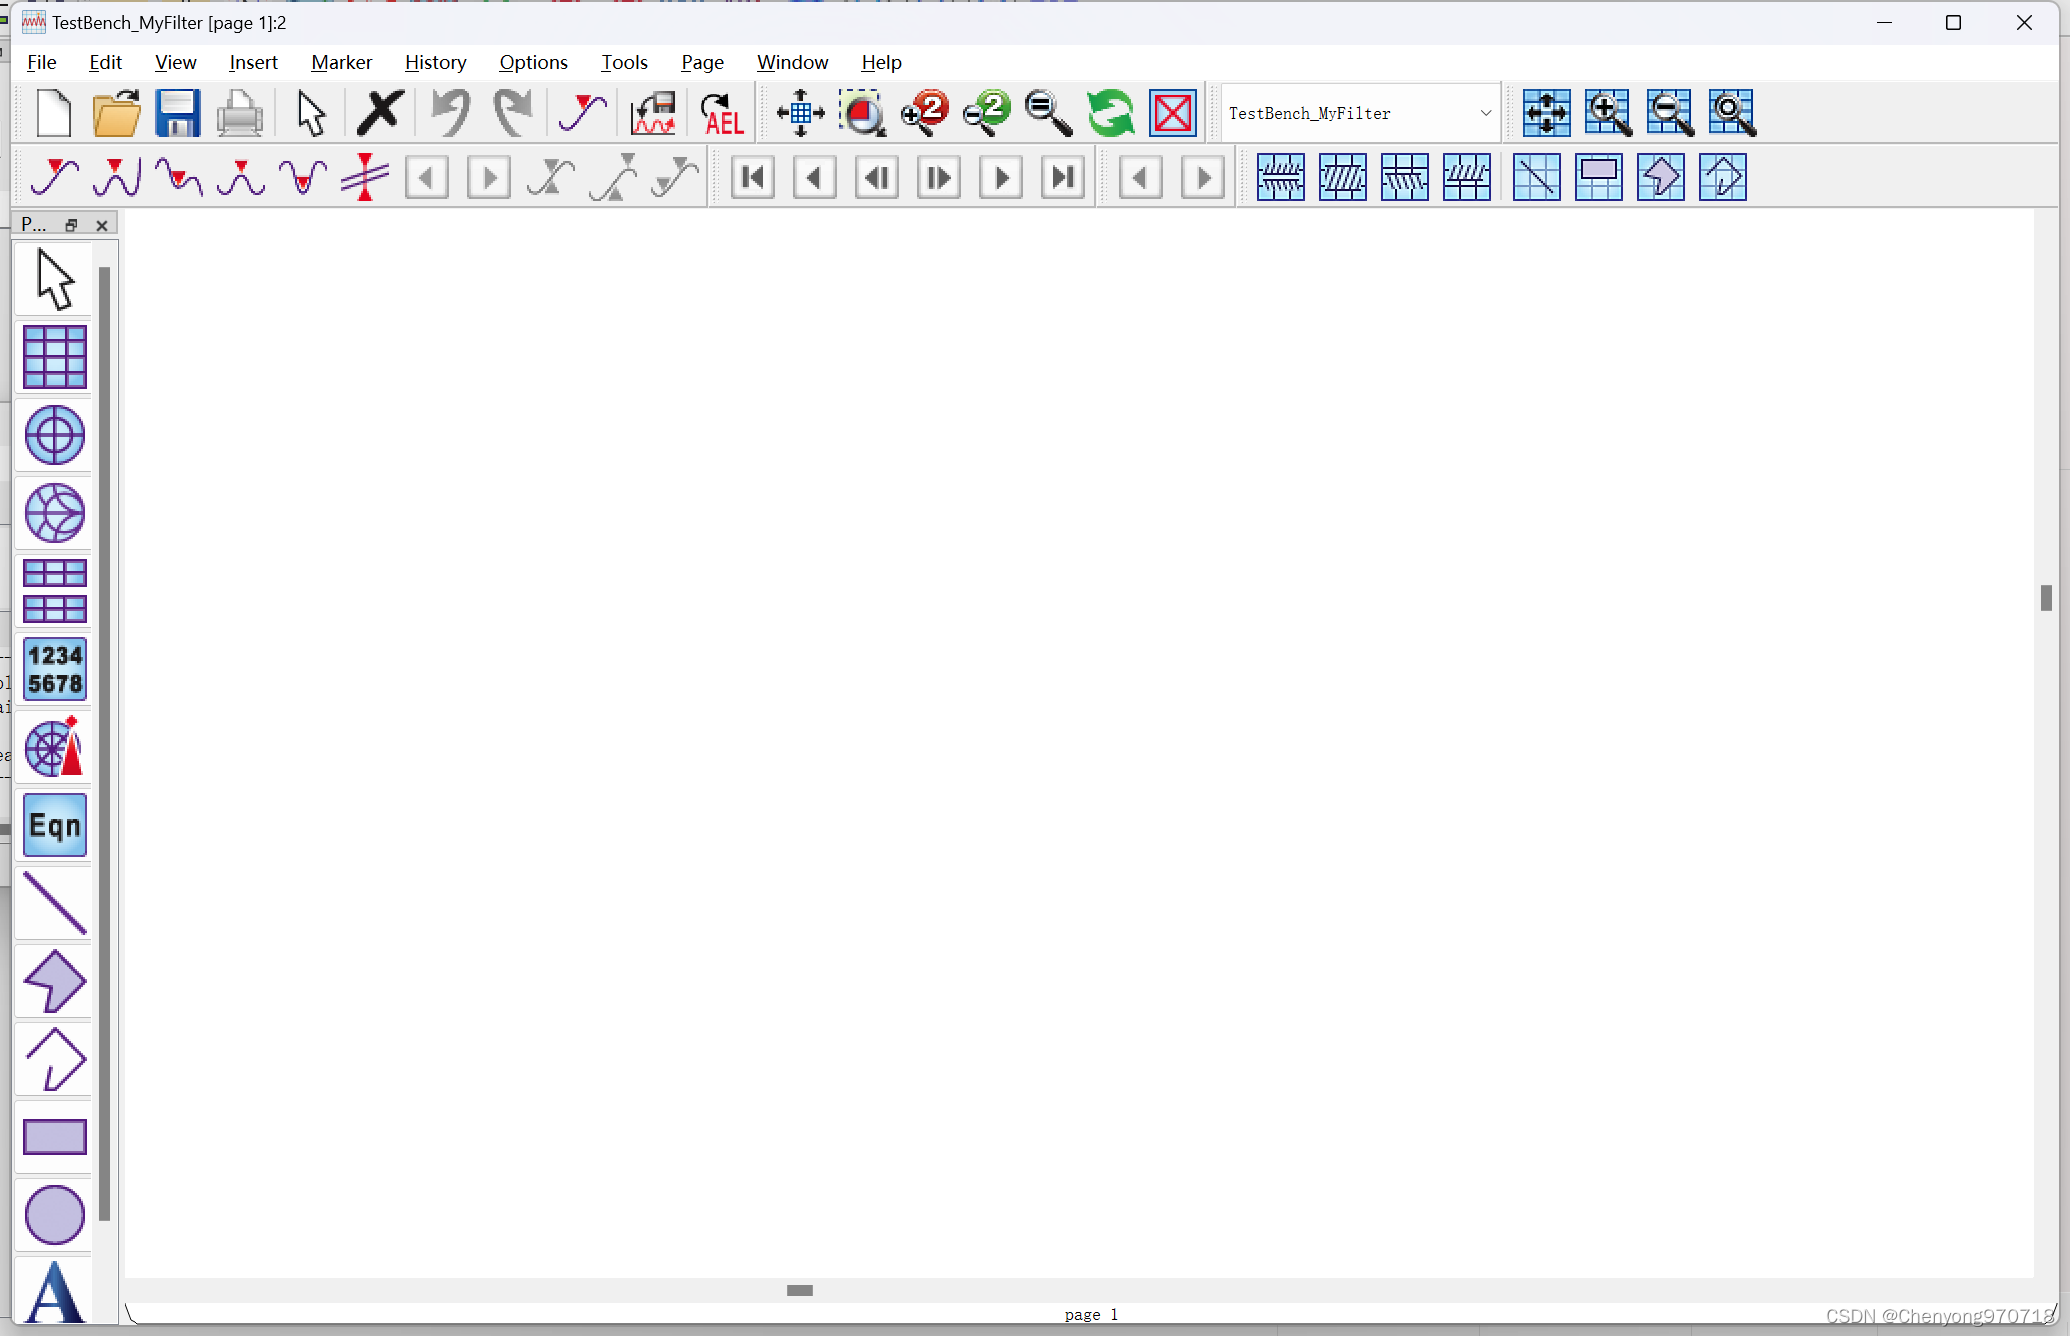The width and height of the screenshot is (2070, 1336).
Task: Open the Window menu
Action: pyautogui.click(x=792, y=62)
